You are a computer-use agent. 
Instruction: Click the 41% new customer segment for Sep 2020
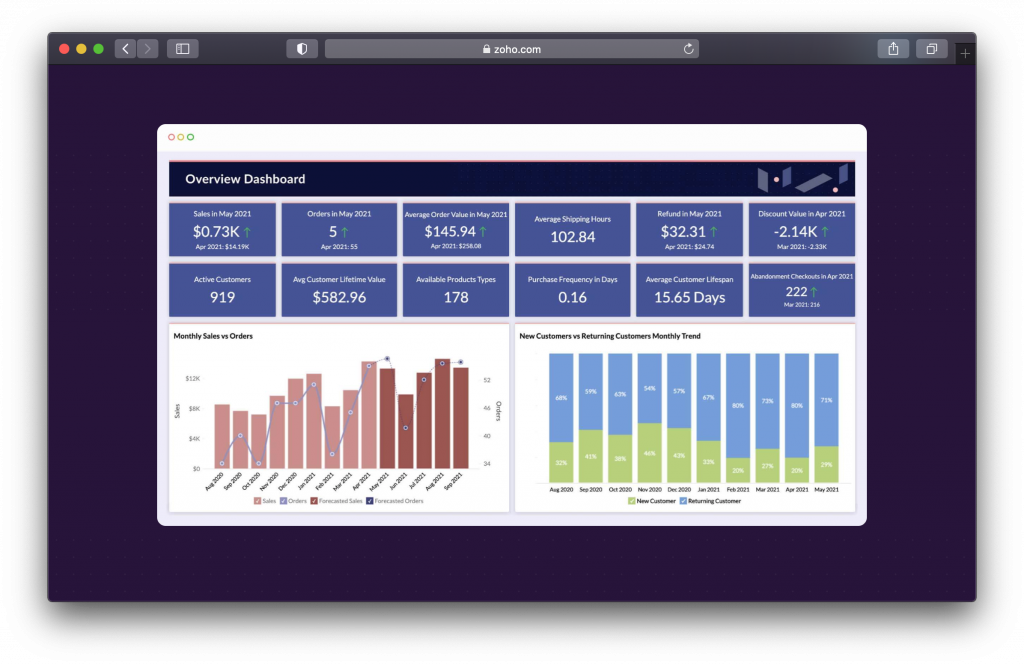click(590, 457)
